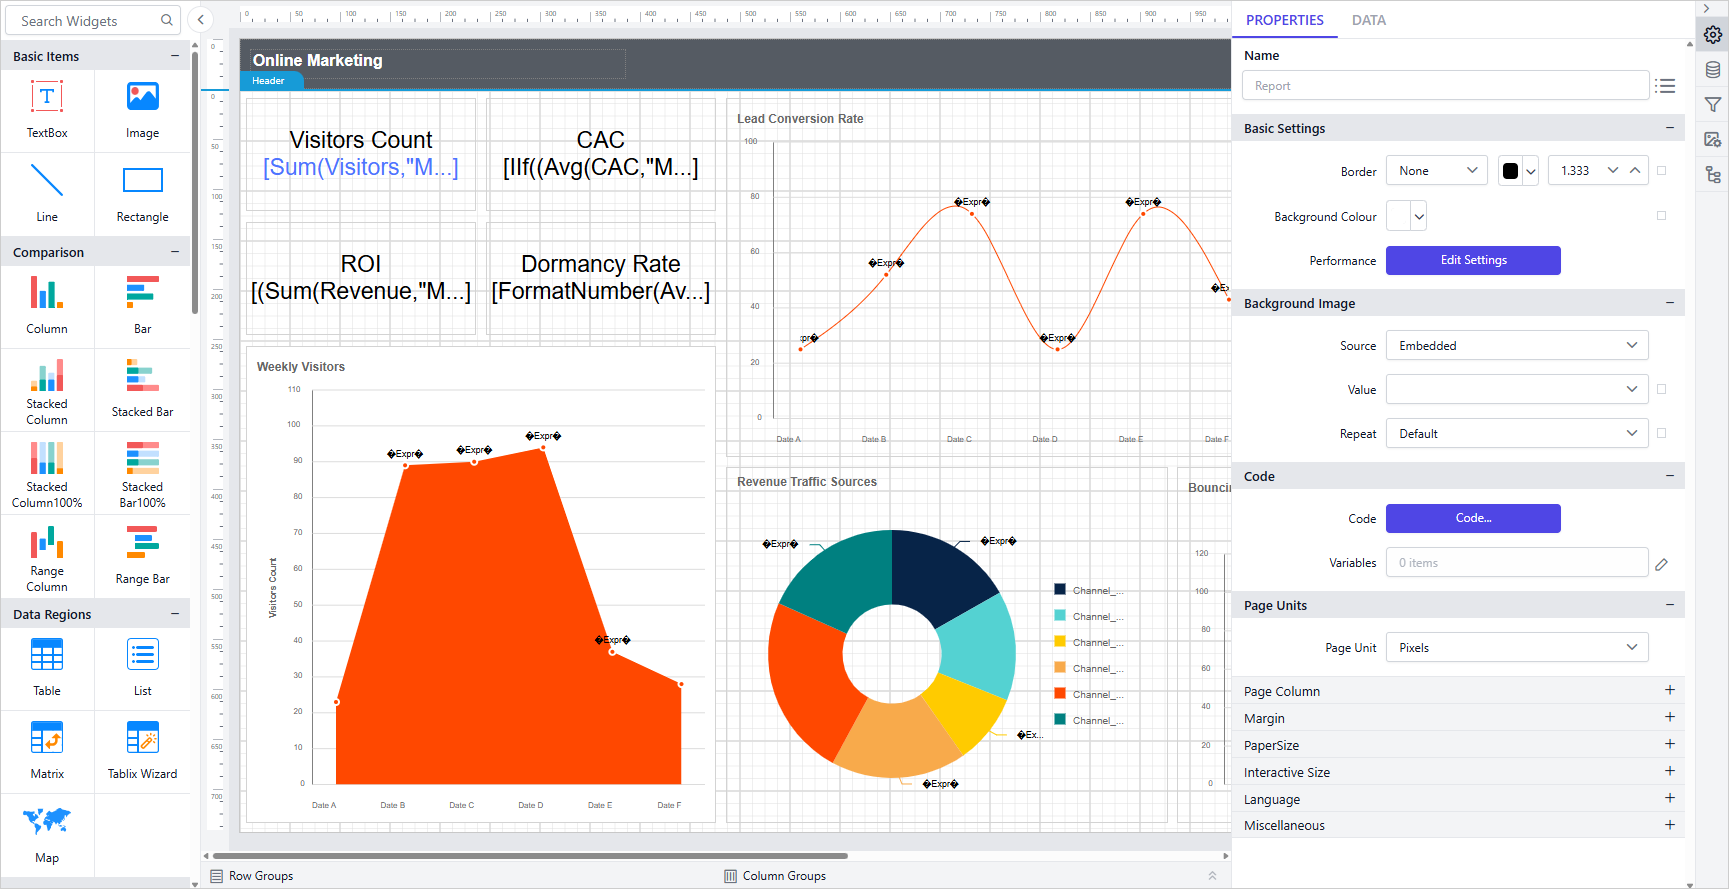Viewport: 1729px width, 889px height.
Task: Open the Tablix Wizard widget
Action: [x=142, y=752]
